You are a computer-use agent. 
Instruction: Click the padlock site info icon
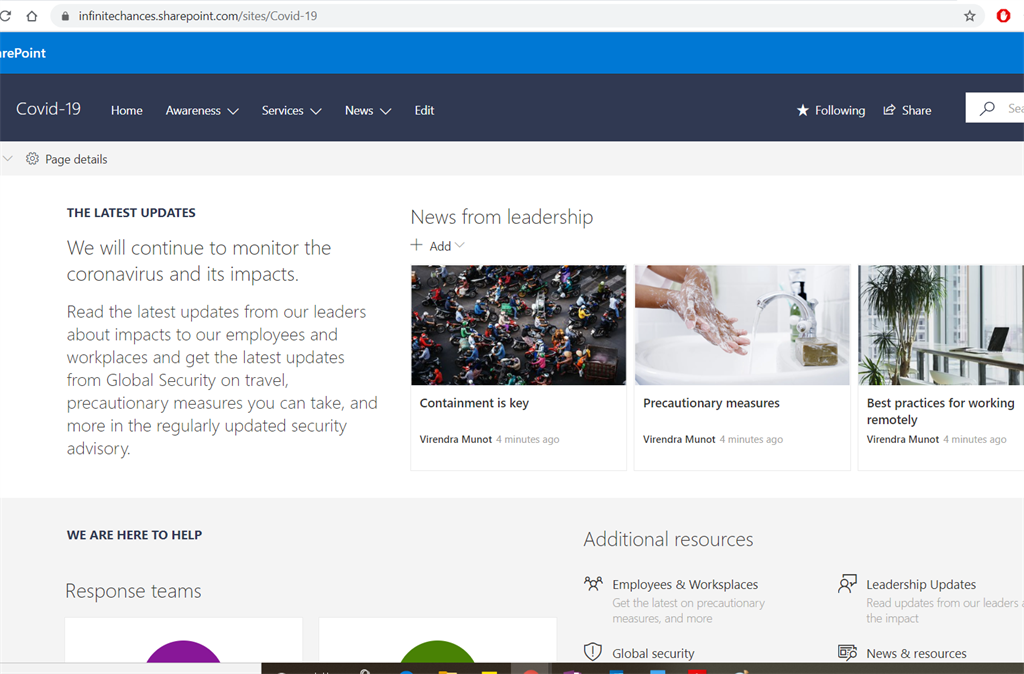coord(65,16)
